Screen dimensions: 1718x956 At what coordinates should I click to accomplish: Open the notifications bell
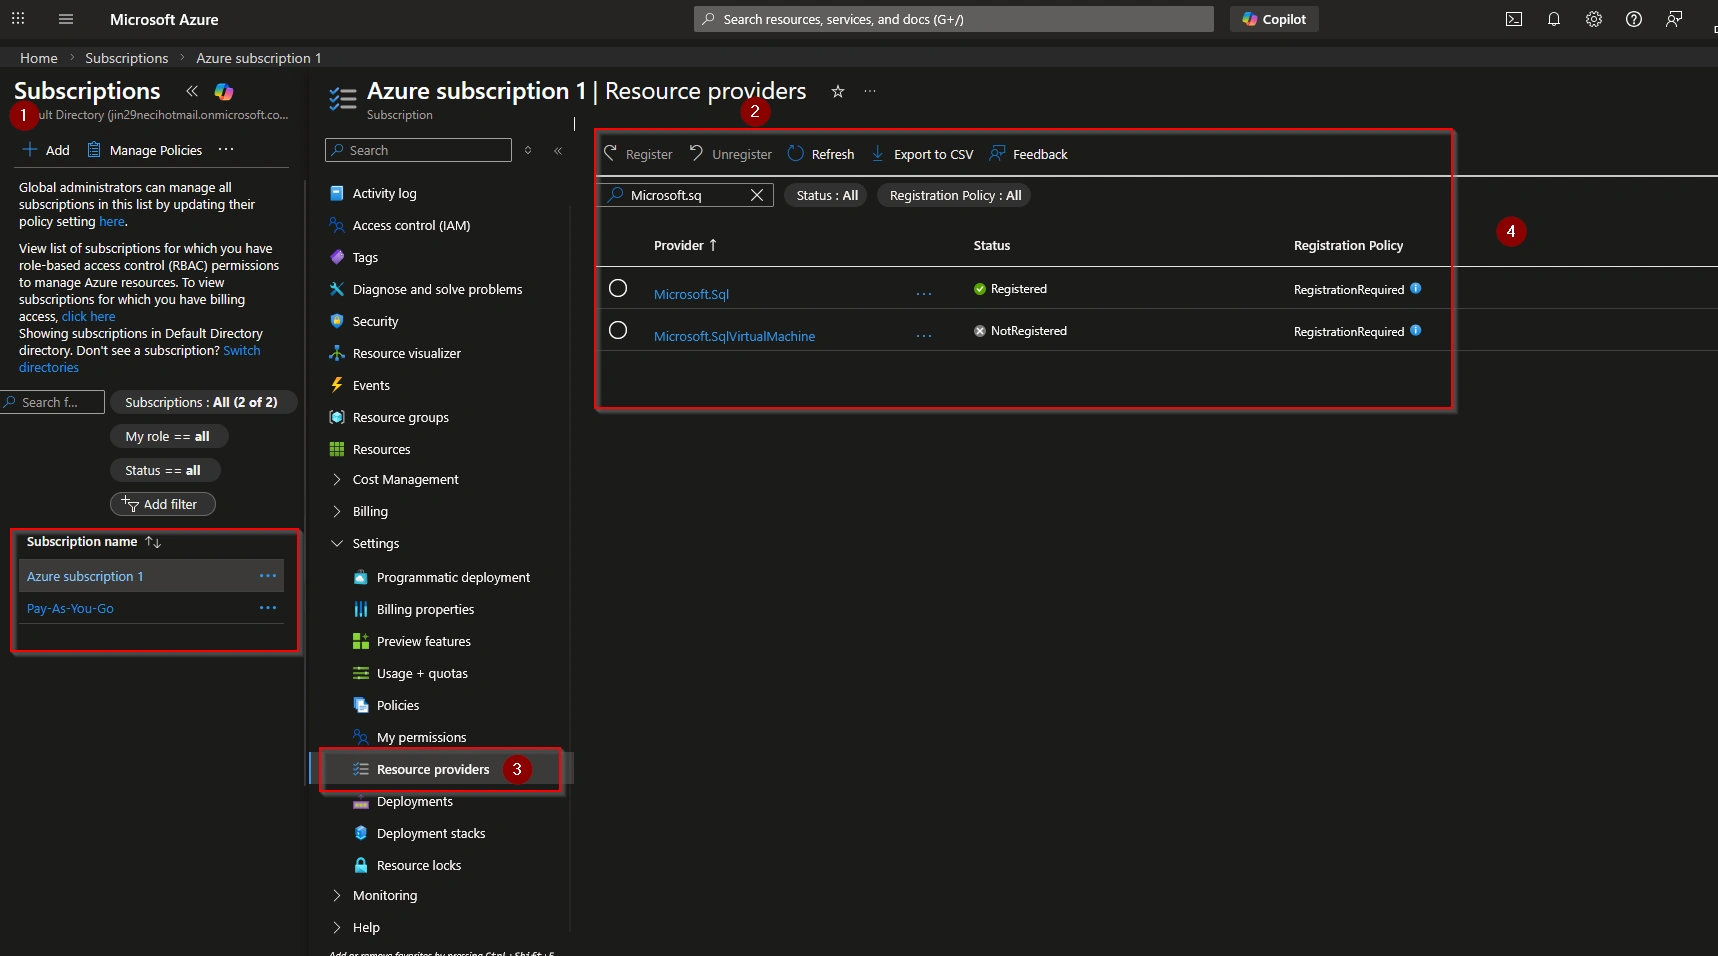point(1554,19)
